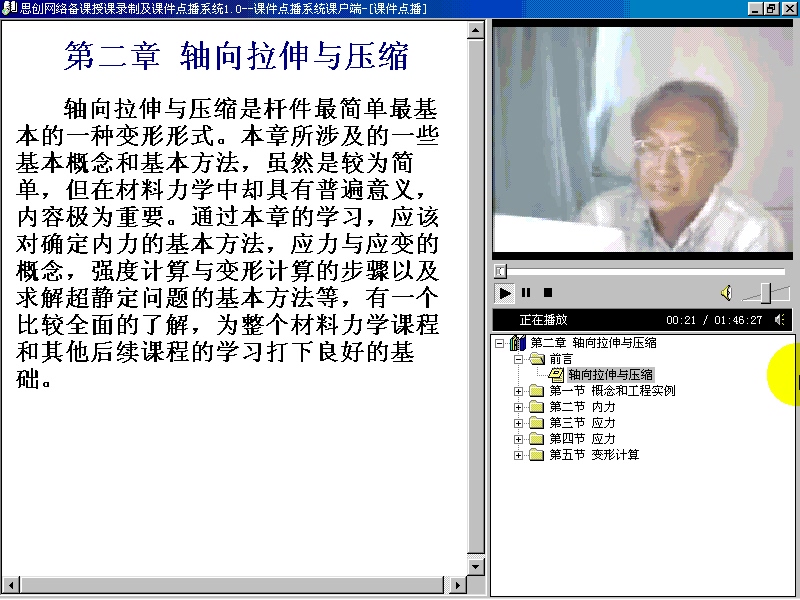Image resolution: width=800 pixels, height=600 pixels.
Task: Expand the 第三节 应力 folder
Action: (x=518, y=423)
